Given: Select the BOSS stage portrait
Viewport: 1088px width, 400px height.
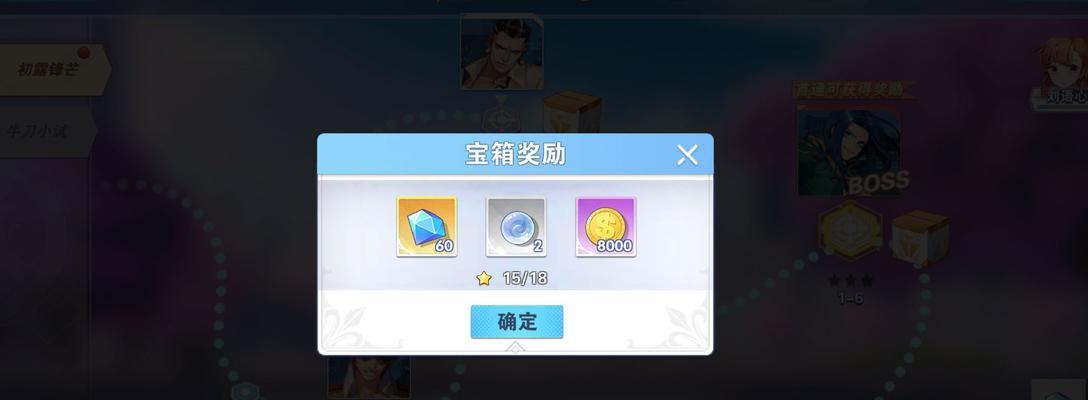Looking at the screenshot, I should click(849, 149).
